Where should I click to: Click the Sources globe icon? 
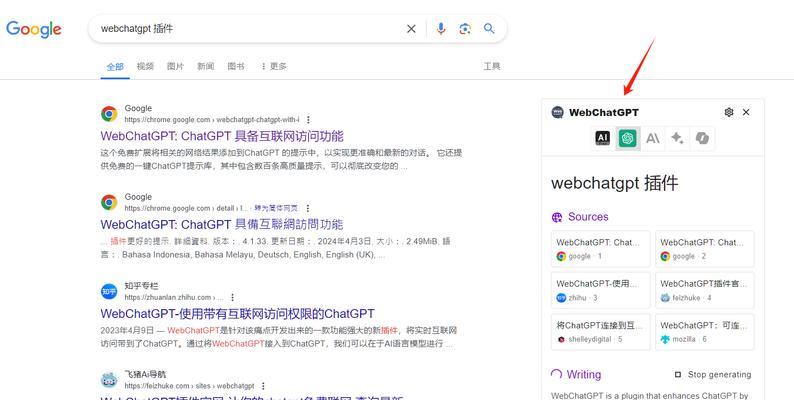pyautogui.click(x=557, y=217)
